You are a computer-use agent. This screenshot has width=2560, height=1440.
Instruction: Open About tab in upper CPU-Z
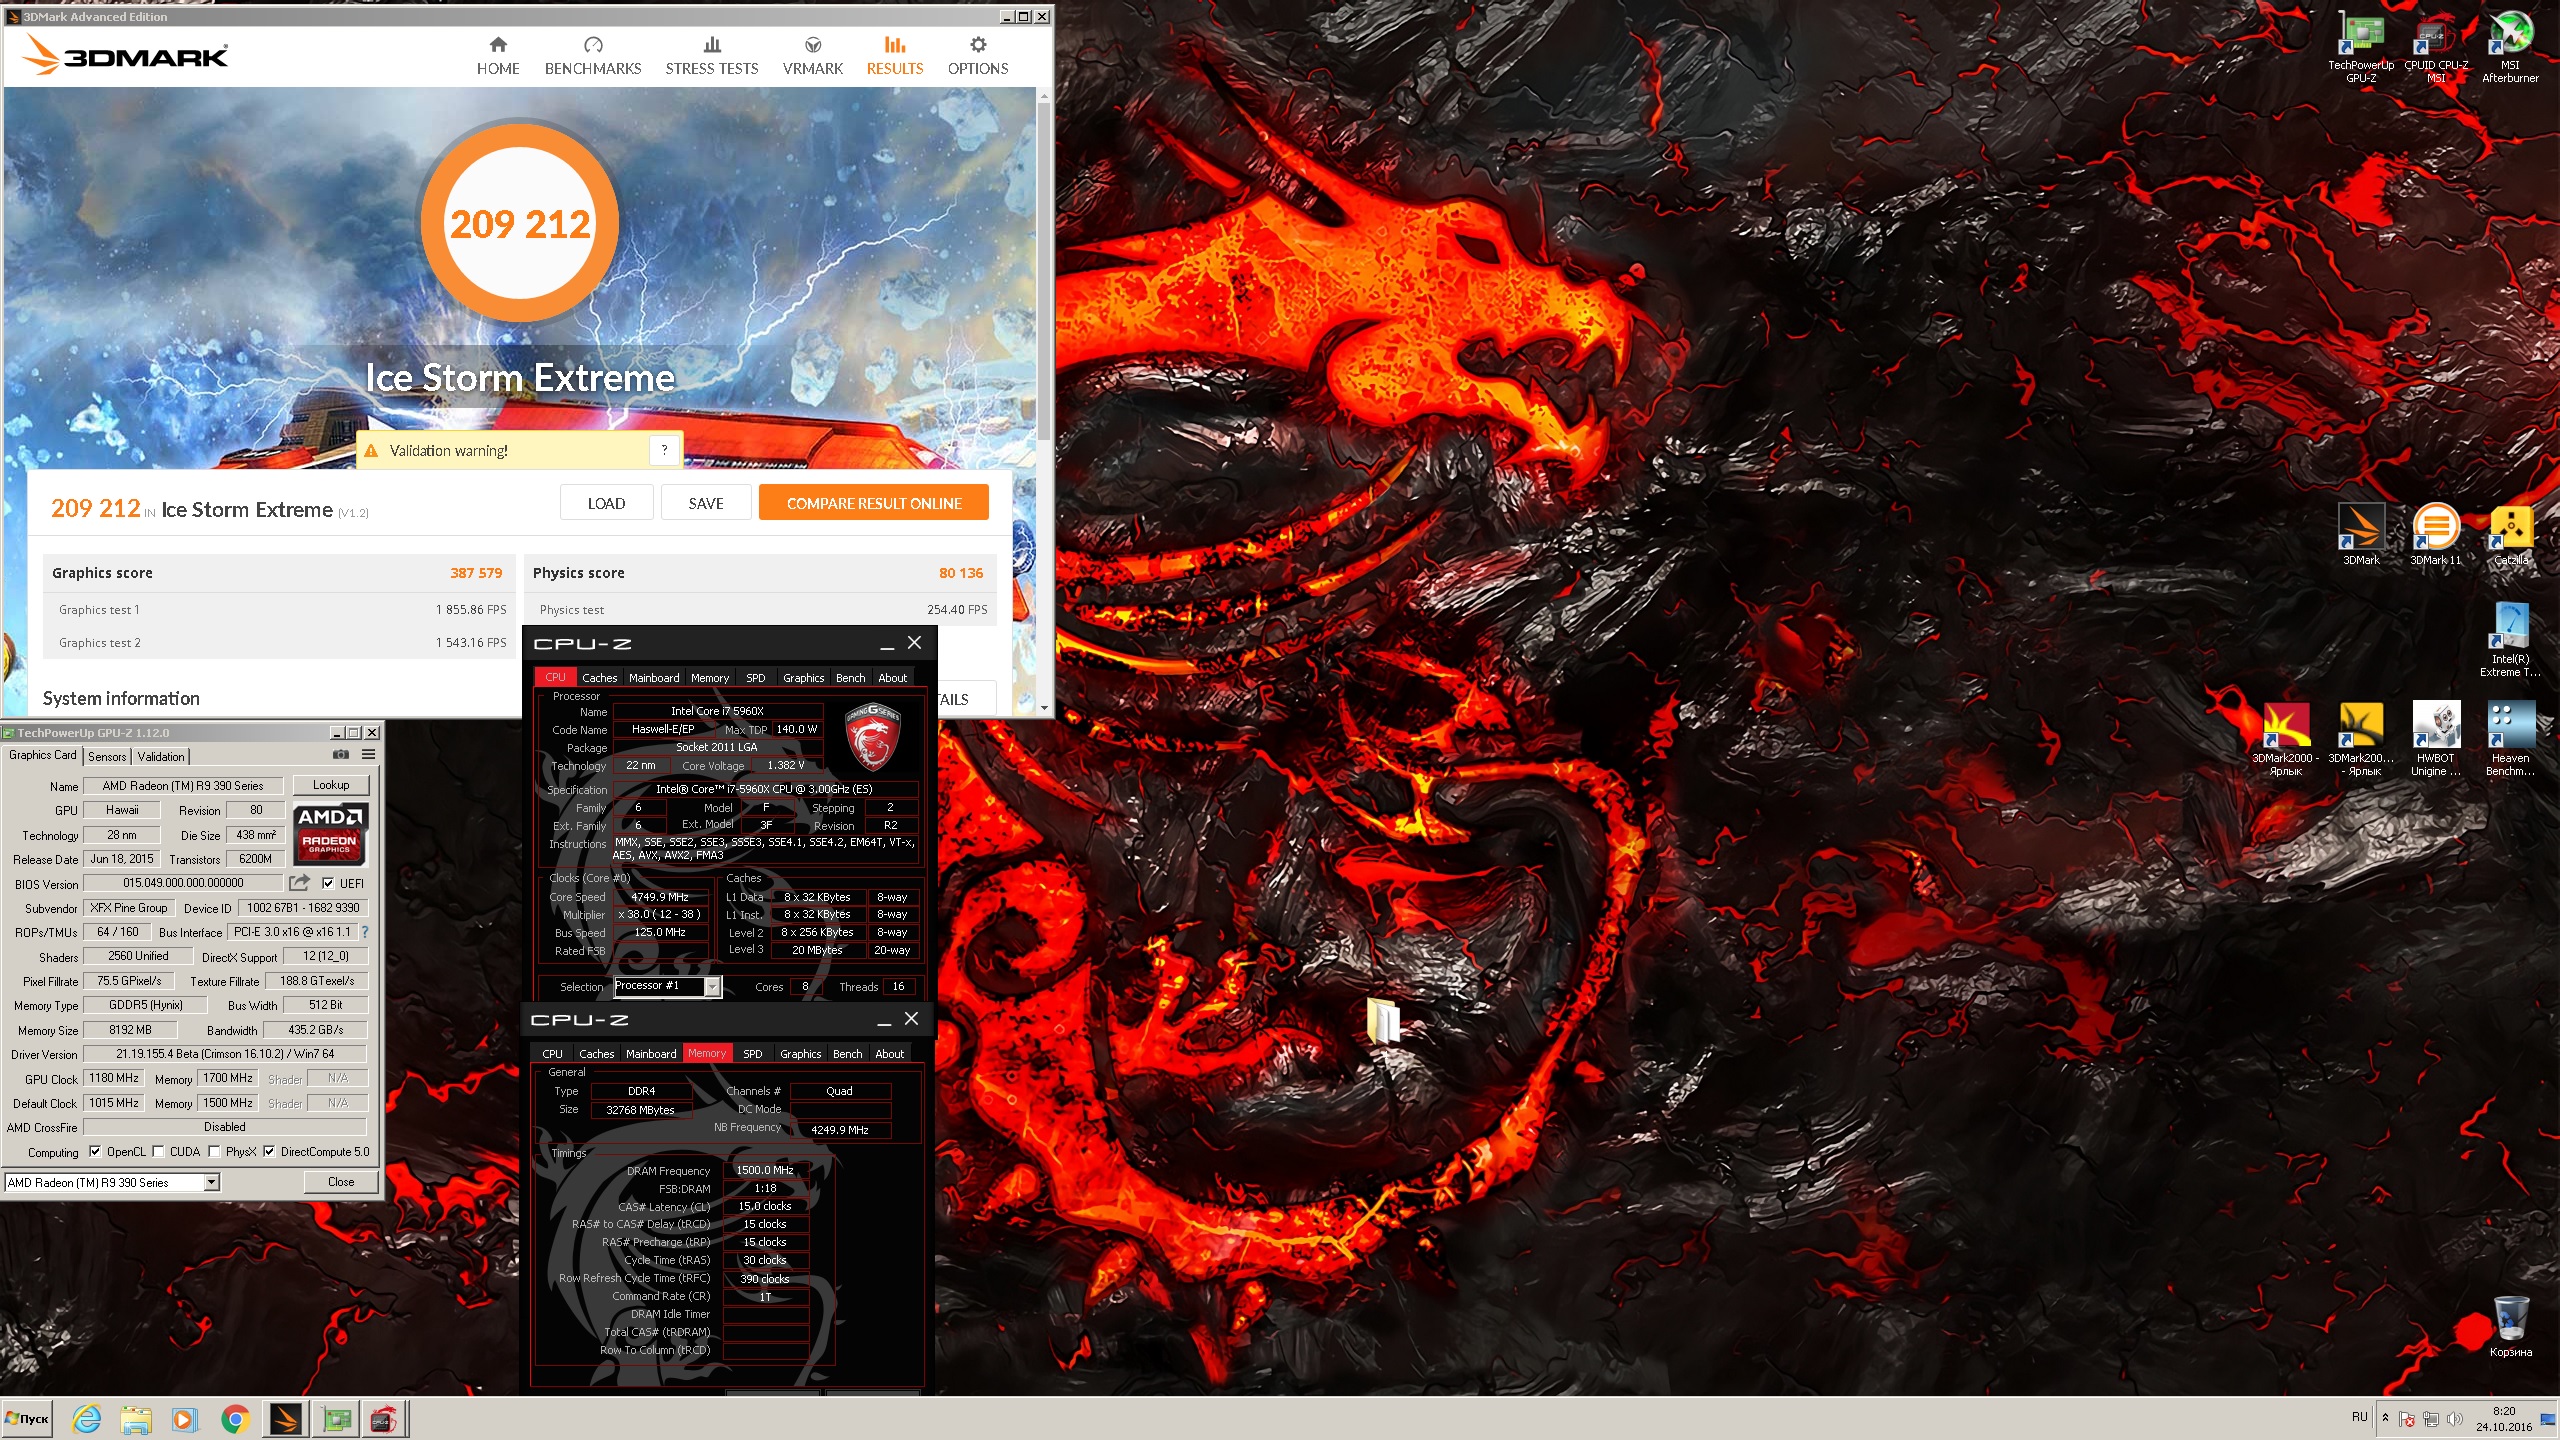coord(892,677)
